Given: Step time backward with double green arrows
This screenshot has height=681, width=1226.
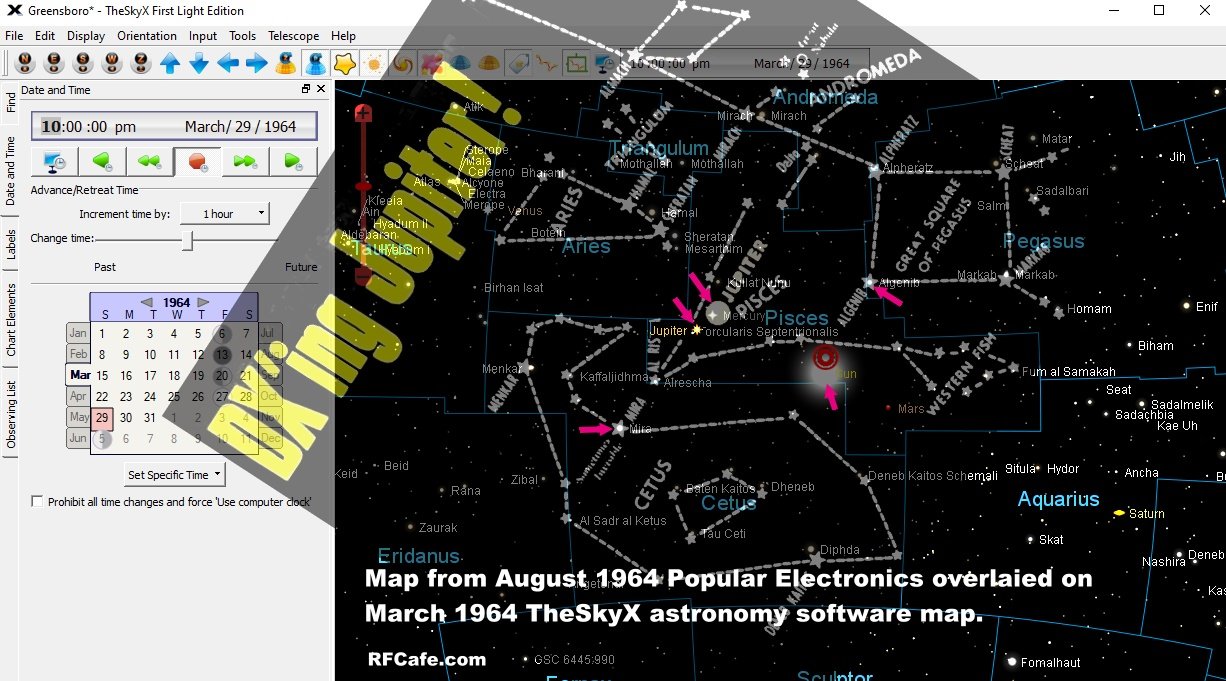Looking at the screenshot, I should pyautogui.click(x=150, y=161).
